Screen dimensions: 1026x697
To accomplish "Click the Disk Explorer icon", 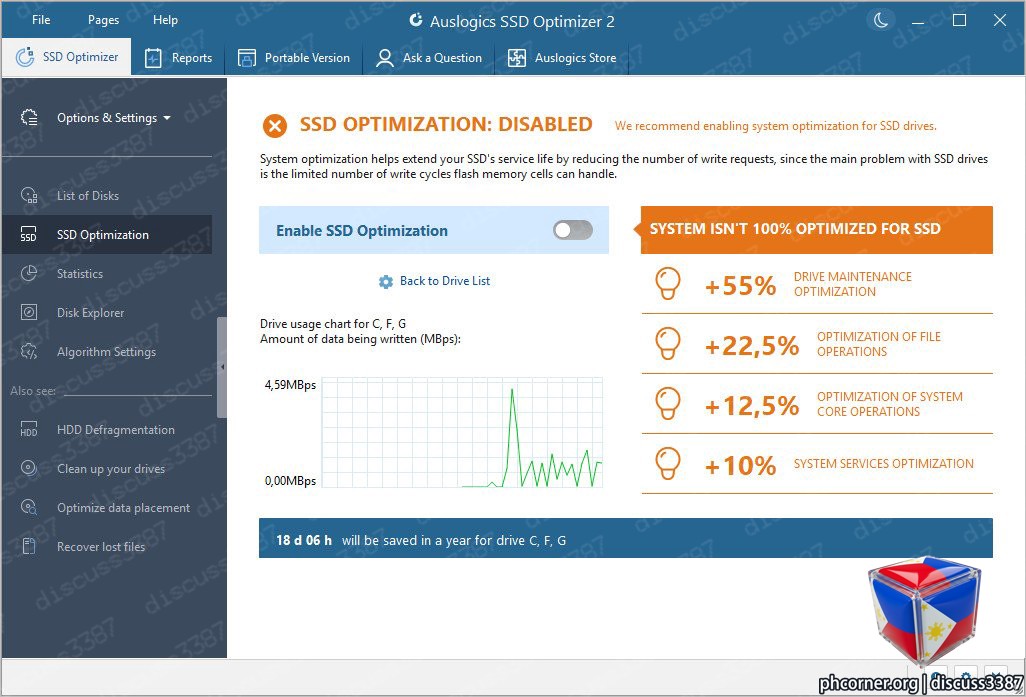I will click(29, 312).
